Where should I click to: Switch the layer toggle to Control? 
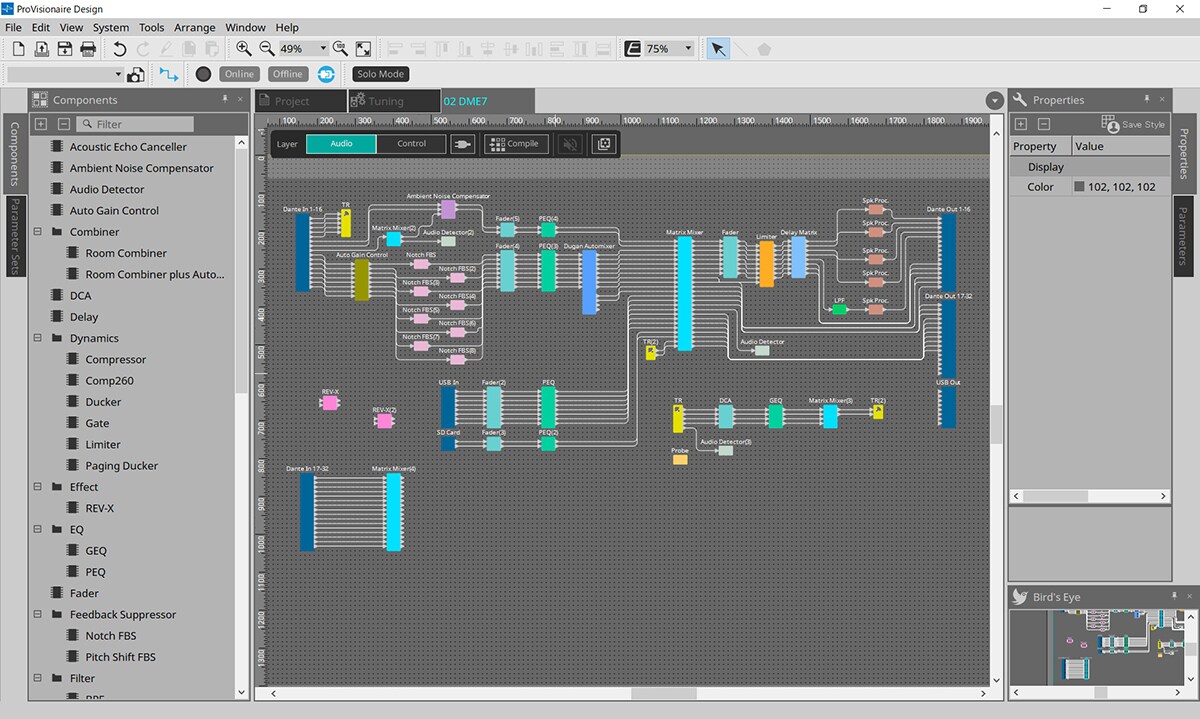click(412, 143)
